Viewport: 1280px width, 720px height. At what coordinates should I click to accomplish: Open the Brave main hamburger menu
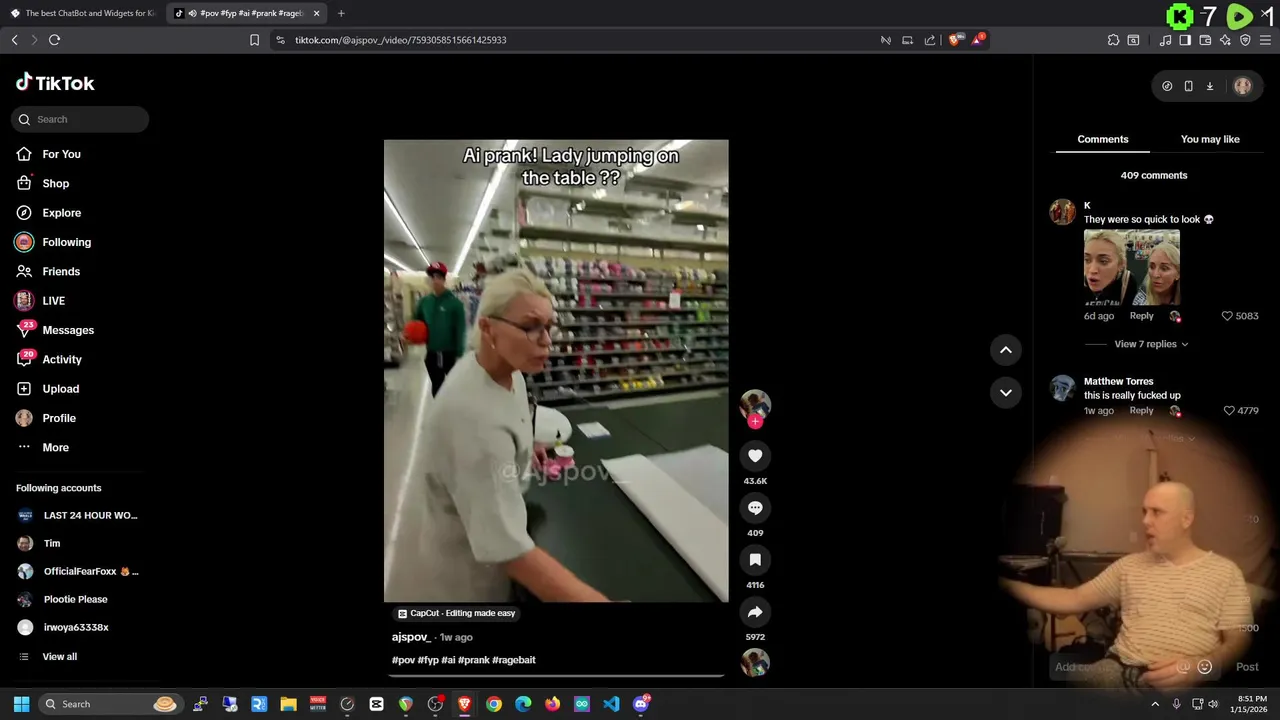(1265, 40)
